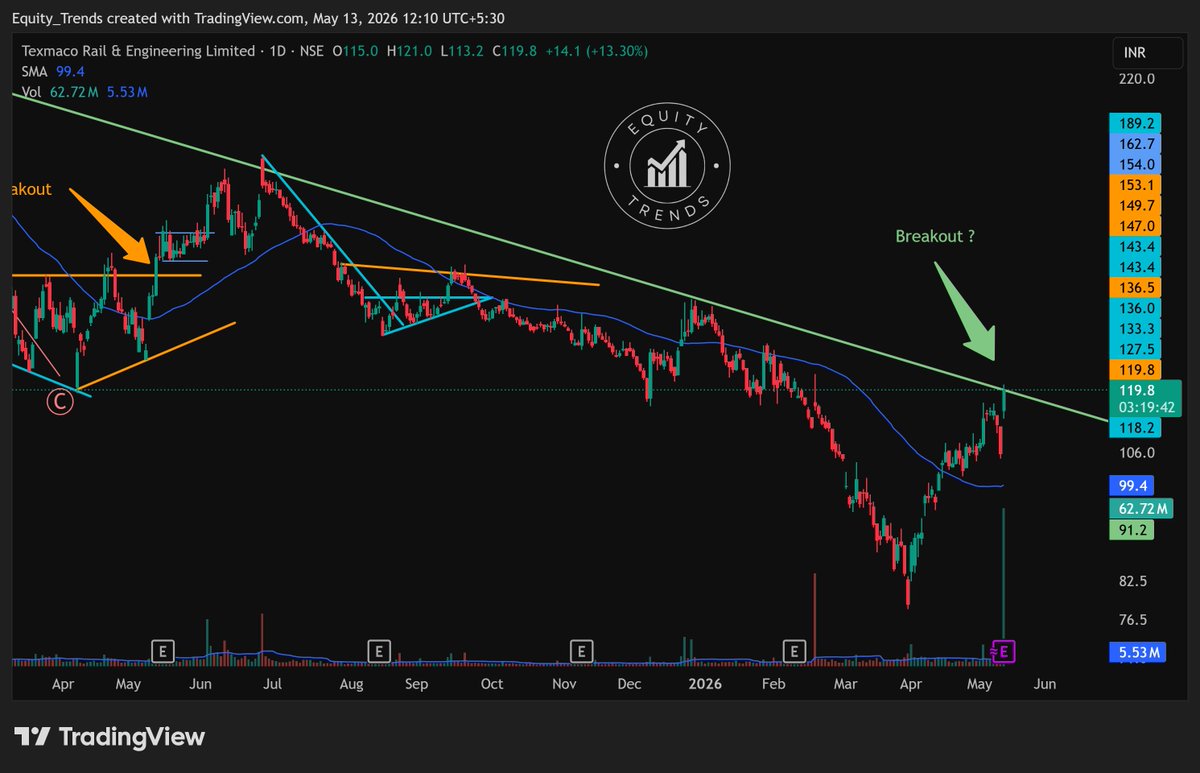Click the purple upcoming earnings E marker
1200x773 pixels.
[x=1005, y=652]
